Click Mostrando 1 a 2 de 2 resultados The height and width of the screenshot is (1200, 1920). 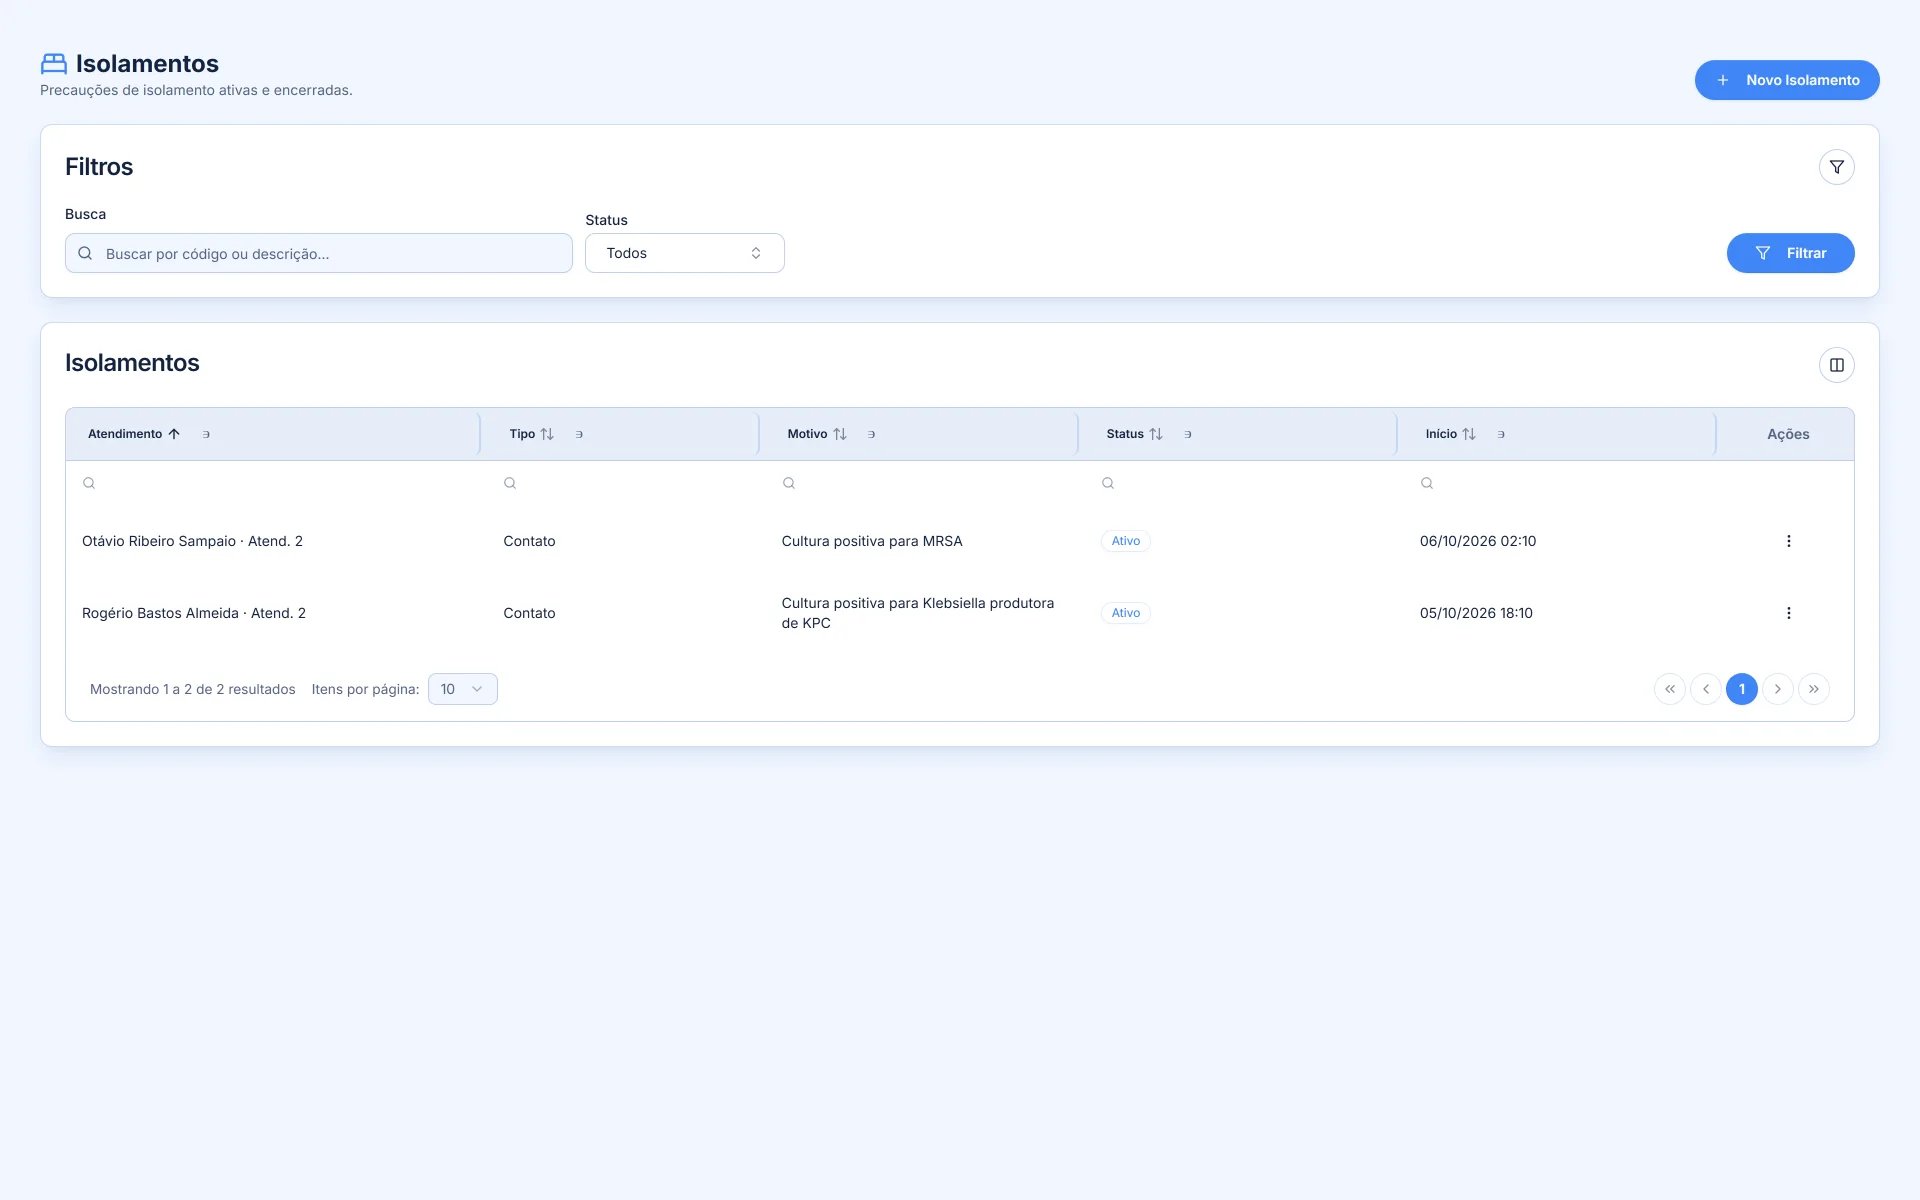click(x=193, y=689)
